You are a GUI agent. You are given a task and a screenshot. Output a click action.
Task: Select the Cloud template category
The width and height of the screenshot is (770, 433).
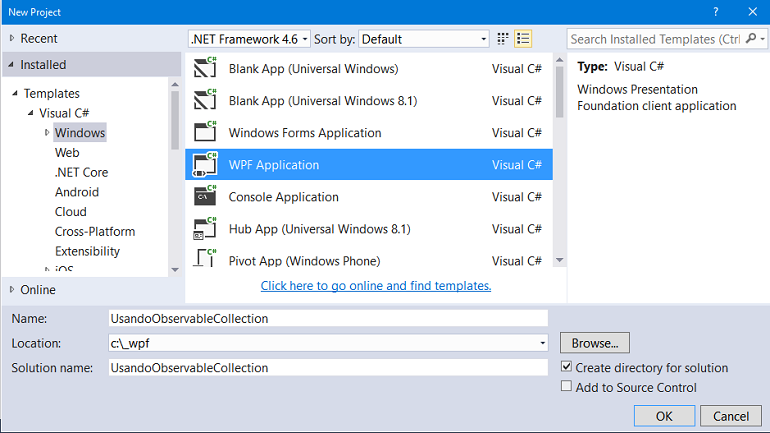click(x=71, y=212)
